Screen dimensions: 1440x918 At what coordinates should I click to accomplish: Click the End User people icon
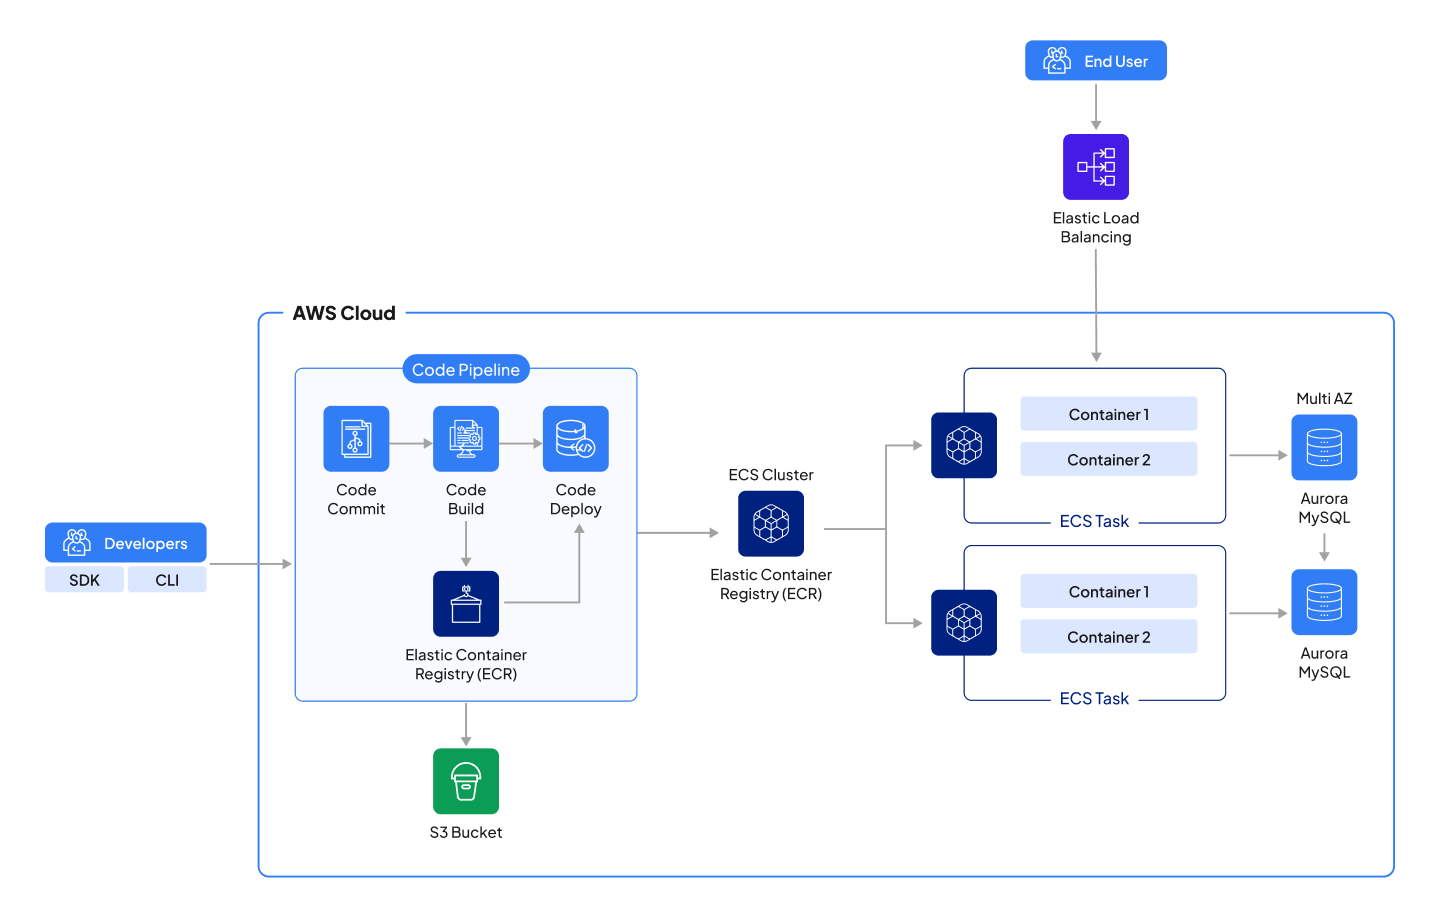tap(1057, 60)
